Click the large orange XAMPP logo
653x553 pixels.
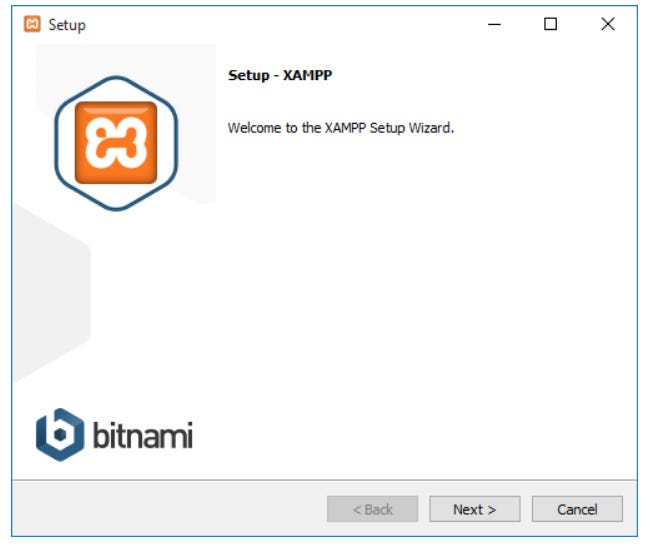point(116,143)
